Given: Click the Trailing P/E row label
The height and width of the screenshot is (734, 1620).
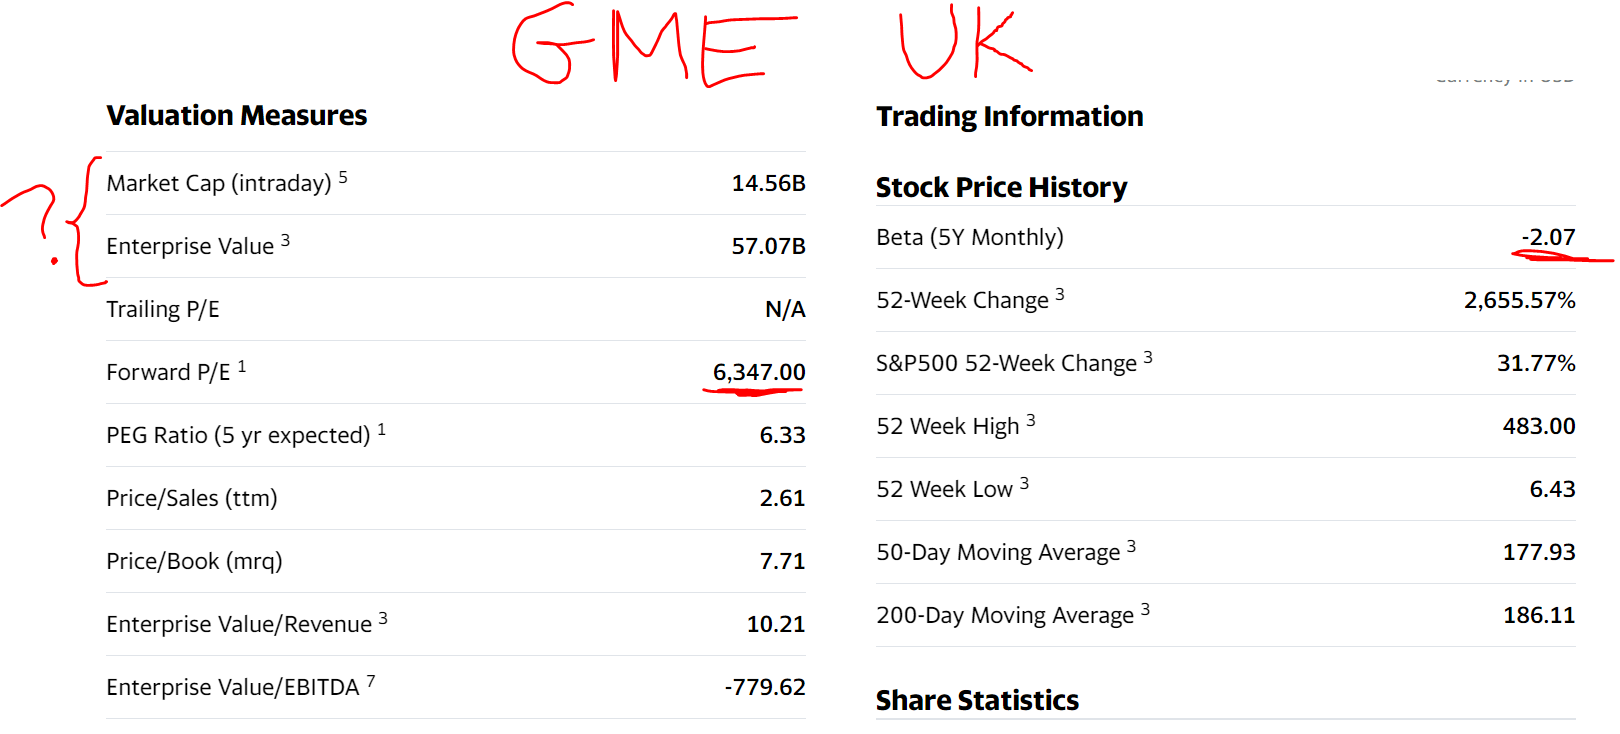Looking at the screenshot, I should [163, 309].
